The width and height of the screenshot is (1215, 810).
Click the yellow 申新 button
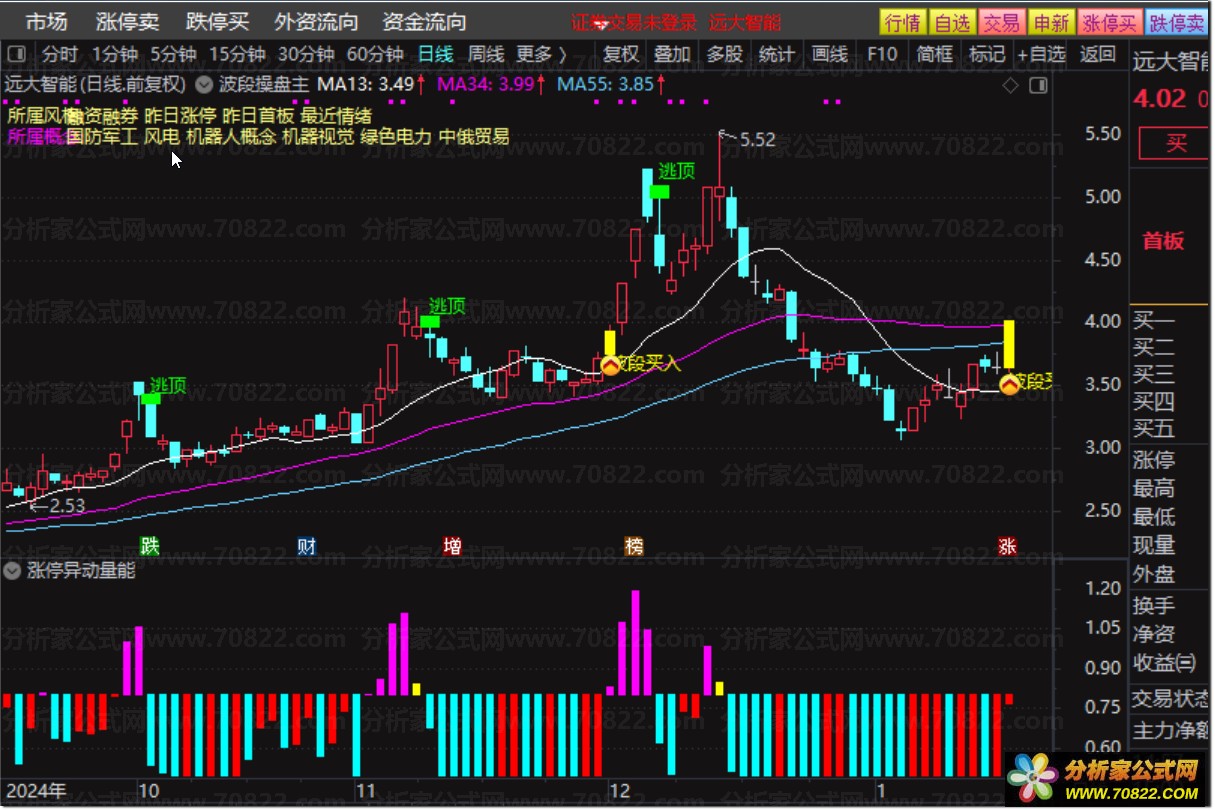tap(1052, 22)
